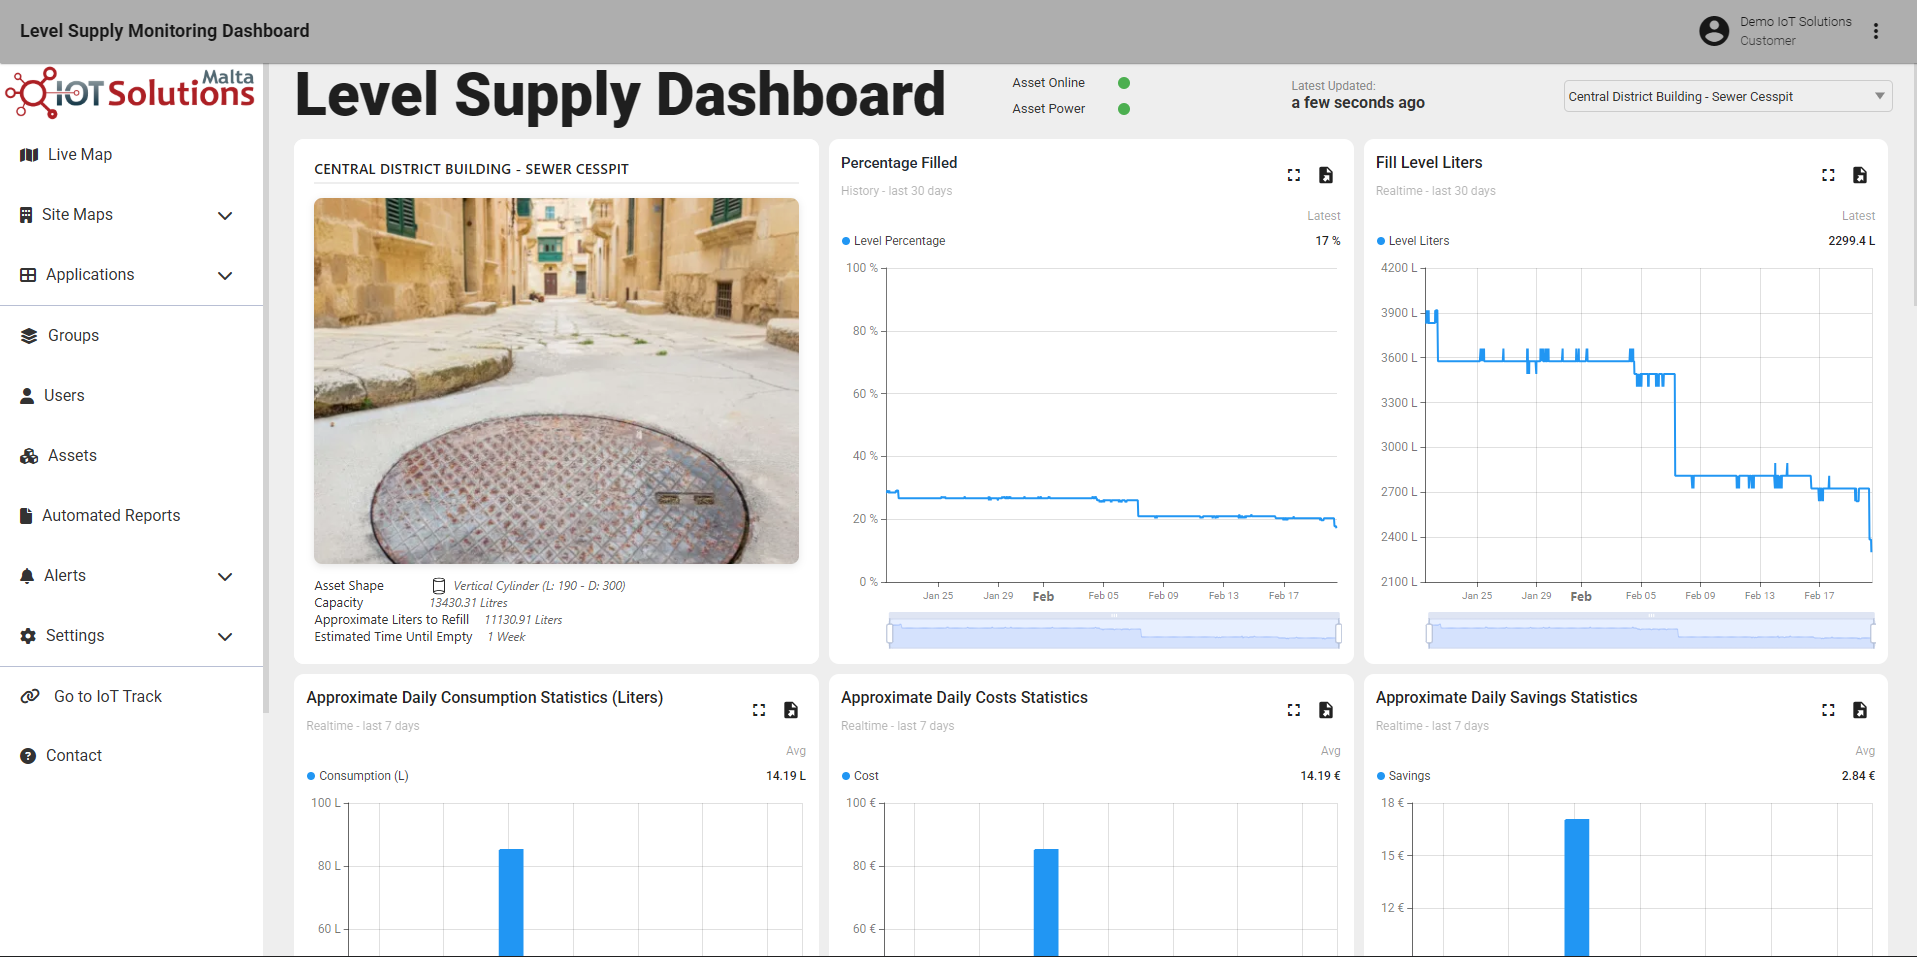Expand the Alerts menu chevron
Screen dimensions: 1917x957
(225, 577)
